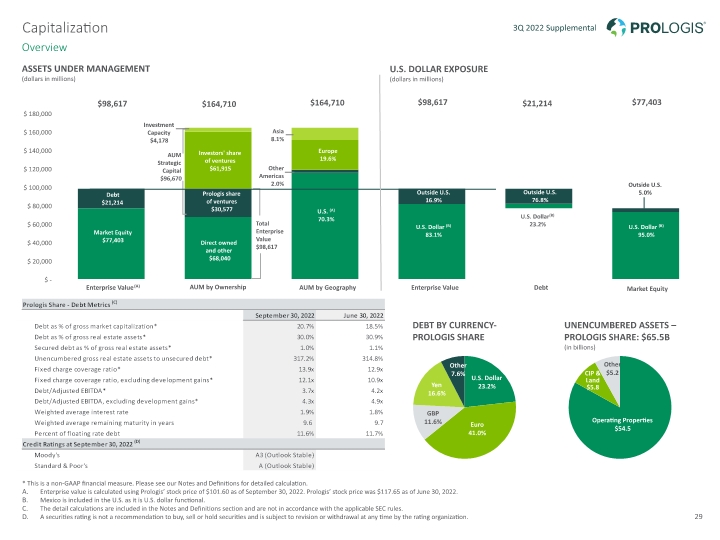The image size is (720, 540).
Task: Click Direct owned and other $68,040 segment
Action: [x=218, y=248]
